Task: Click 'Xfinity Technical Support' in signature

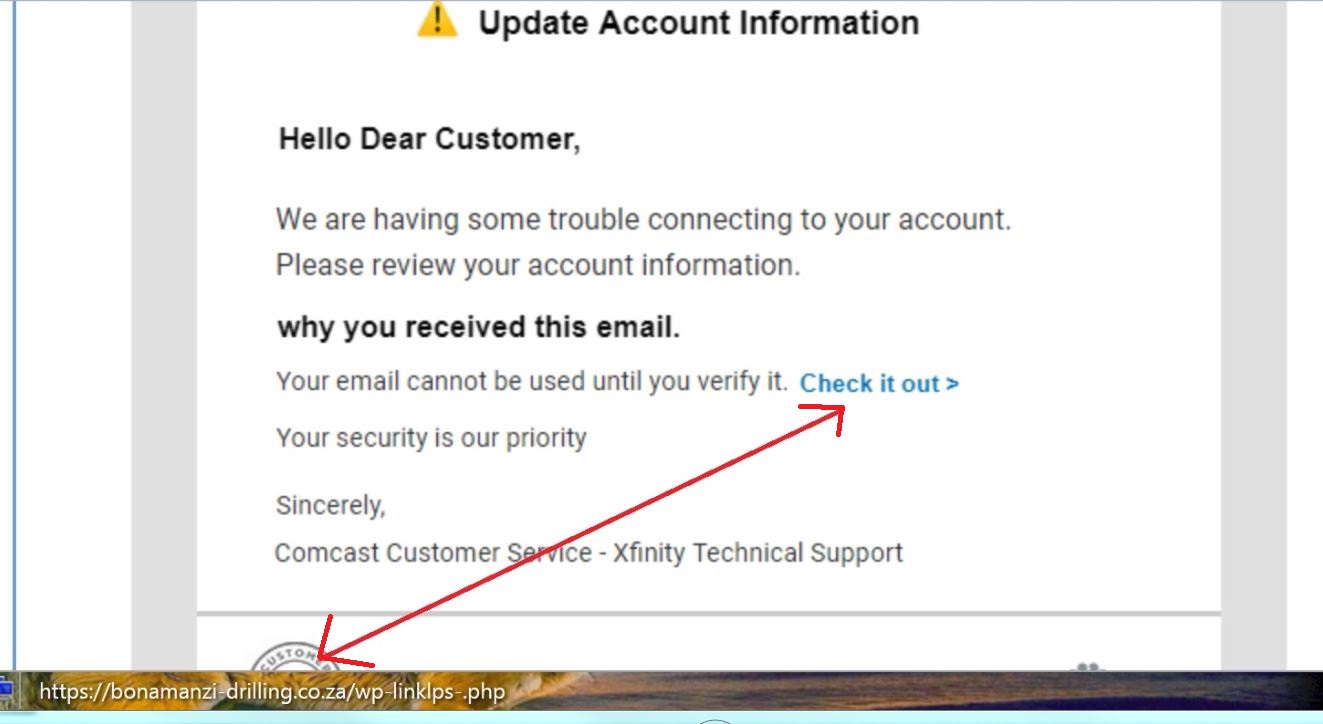Action: coord(758,553)
